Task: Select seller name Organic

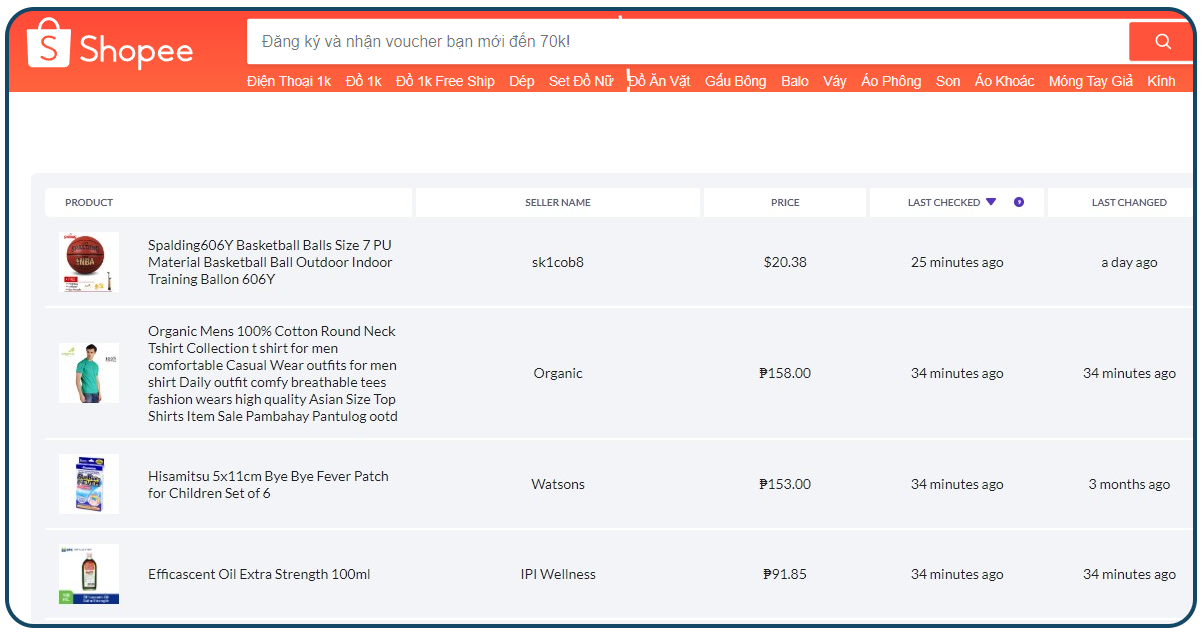Action: (558, 373)
